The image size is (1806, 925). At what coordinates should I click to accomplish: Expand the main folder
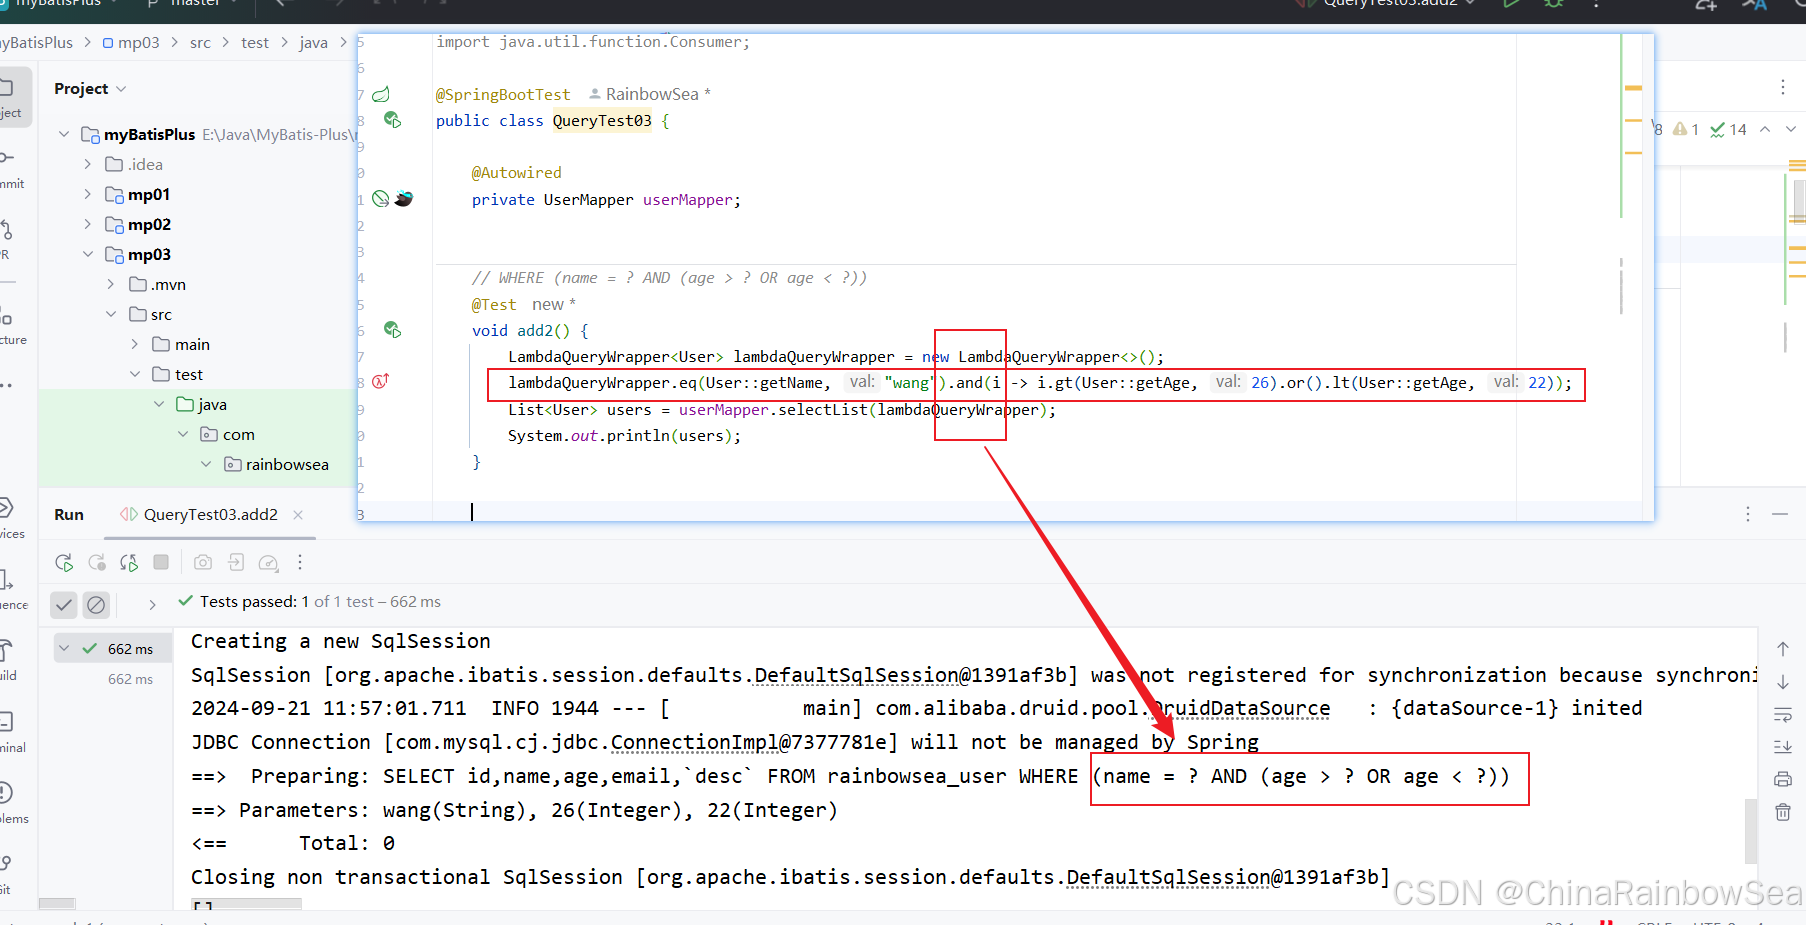[x=135, y=344]
